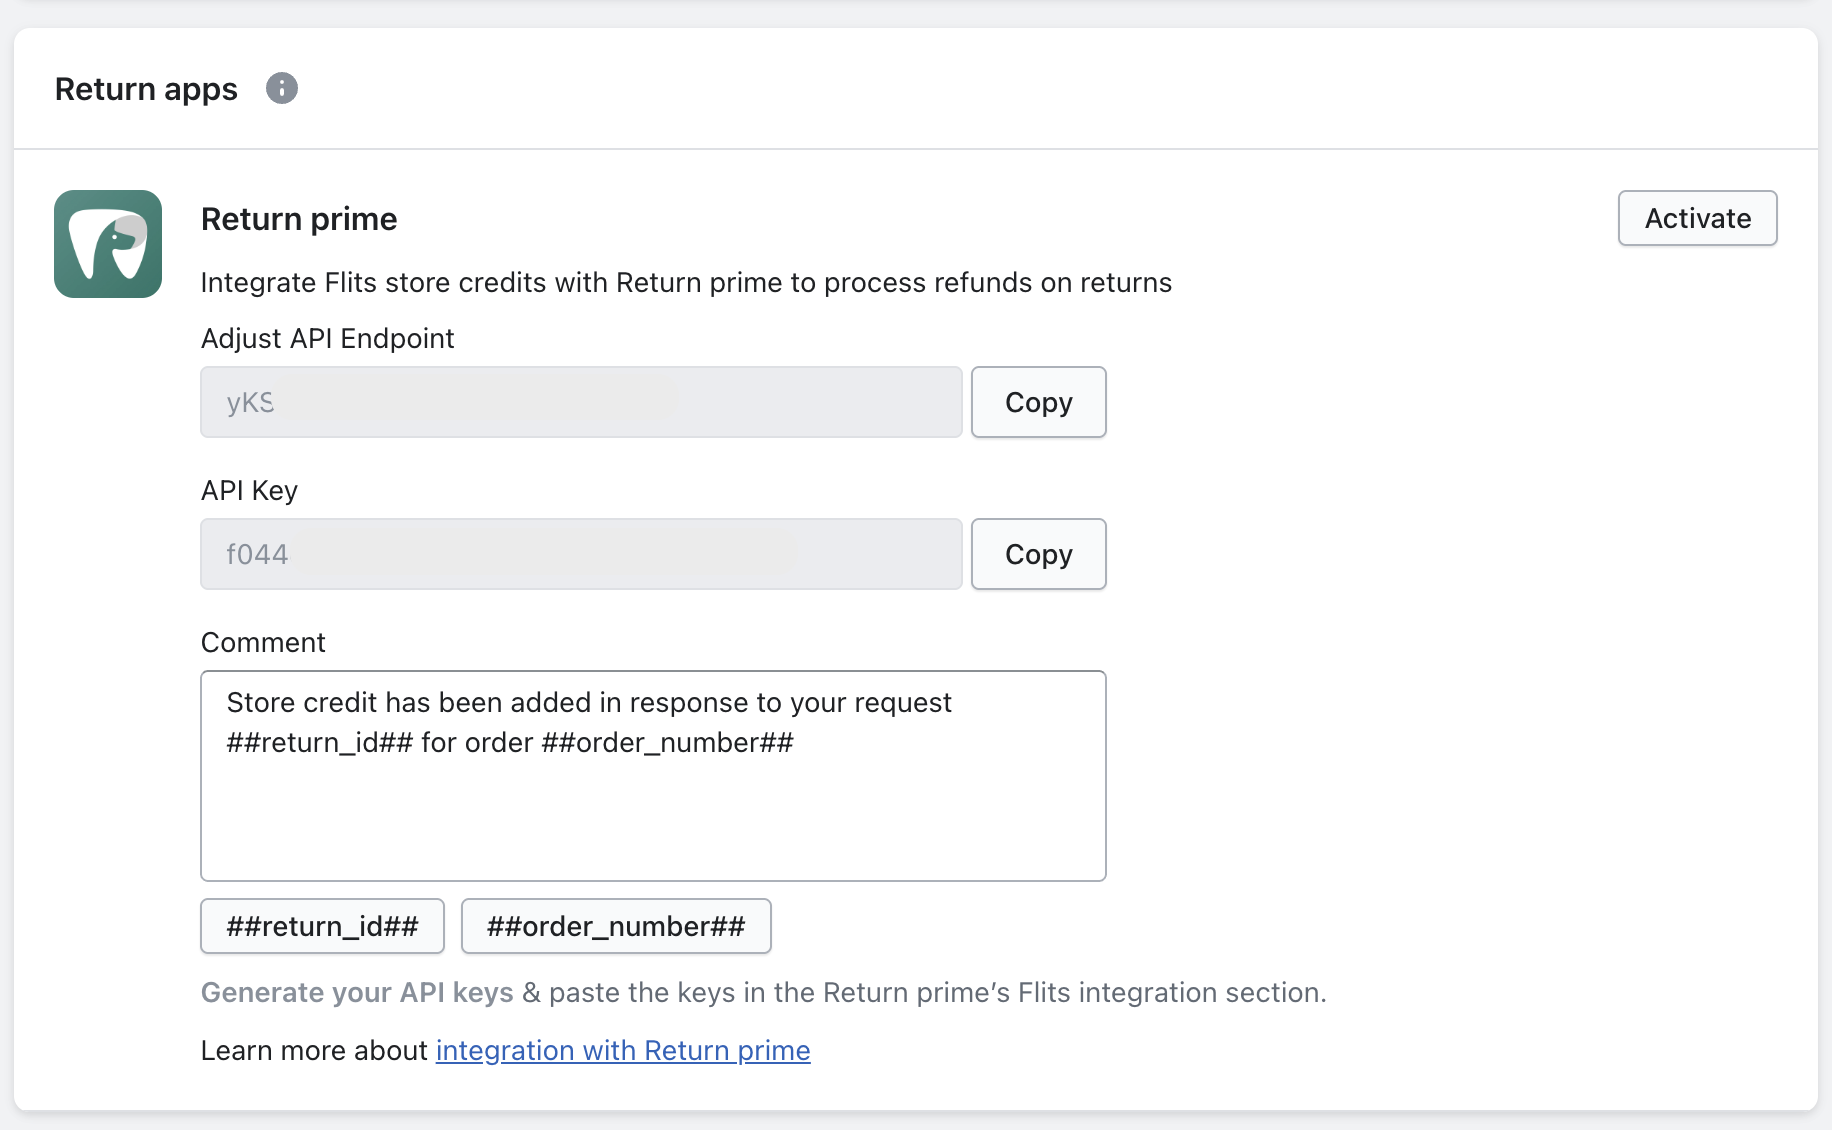Click the Comment label

(x=263, y=642)
